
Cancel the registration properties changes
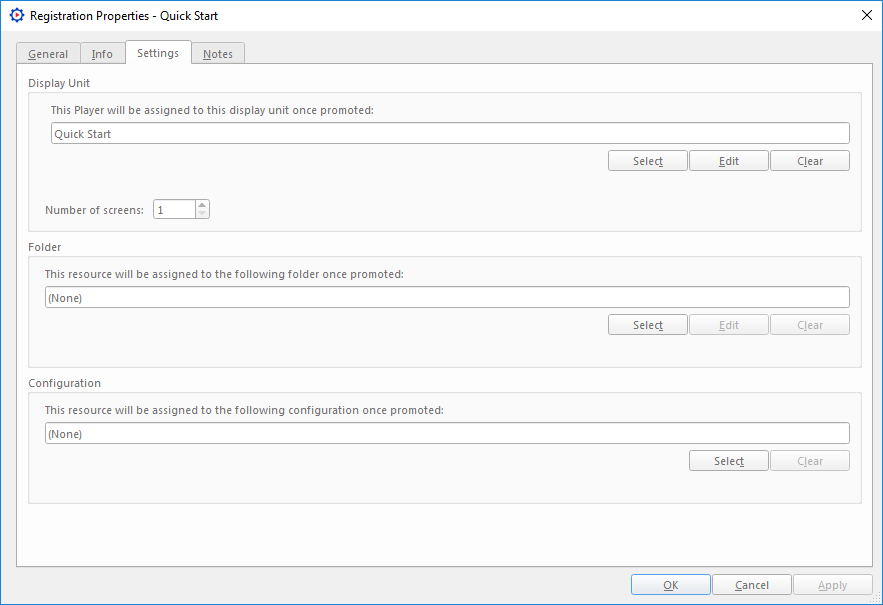pos(752,585)
